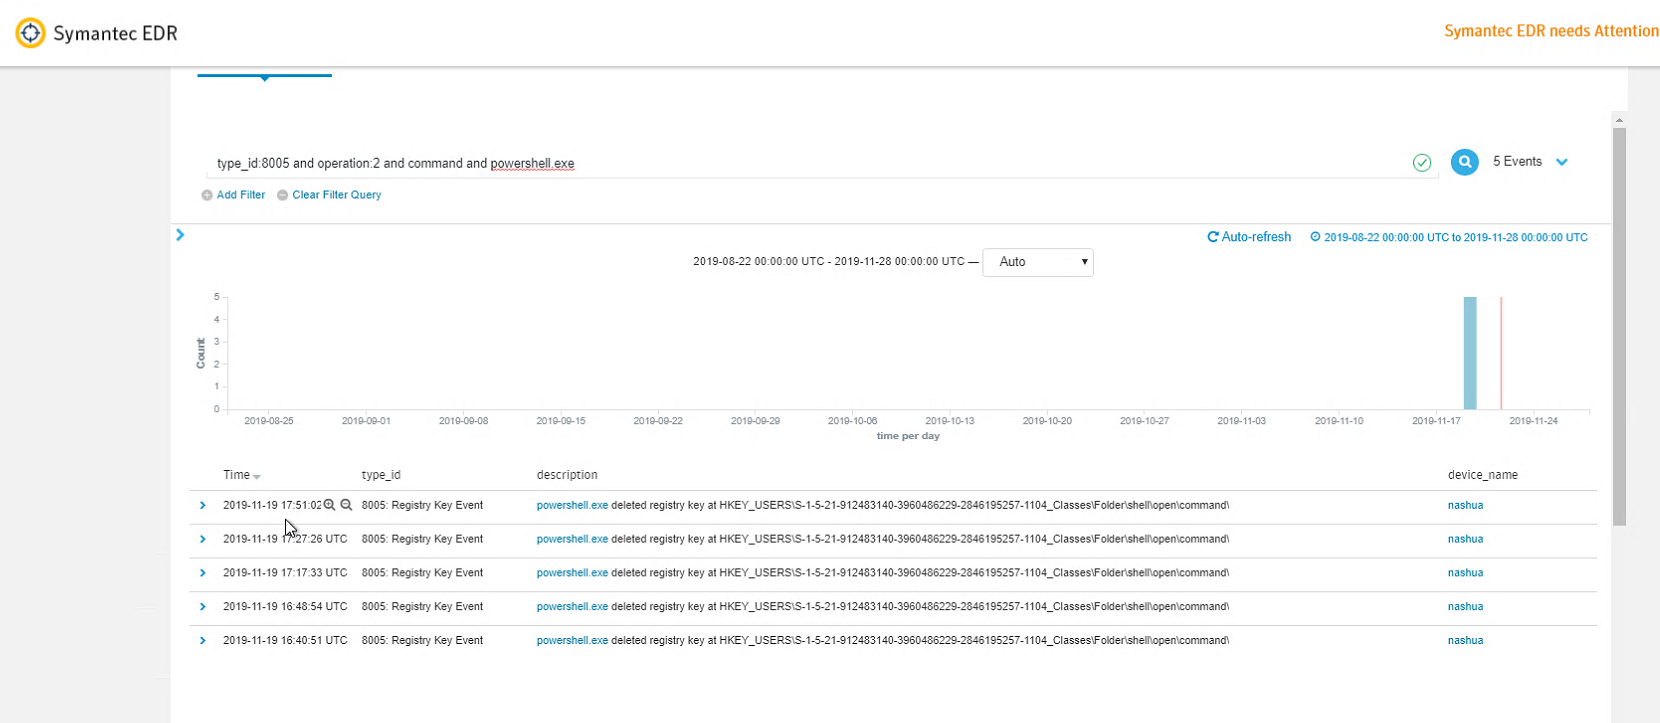Screen dimensions: 1660x723
Task: Click the Clear Filter Query link
Action: (x=337, y=195)
